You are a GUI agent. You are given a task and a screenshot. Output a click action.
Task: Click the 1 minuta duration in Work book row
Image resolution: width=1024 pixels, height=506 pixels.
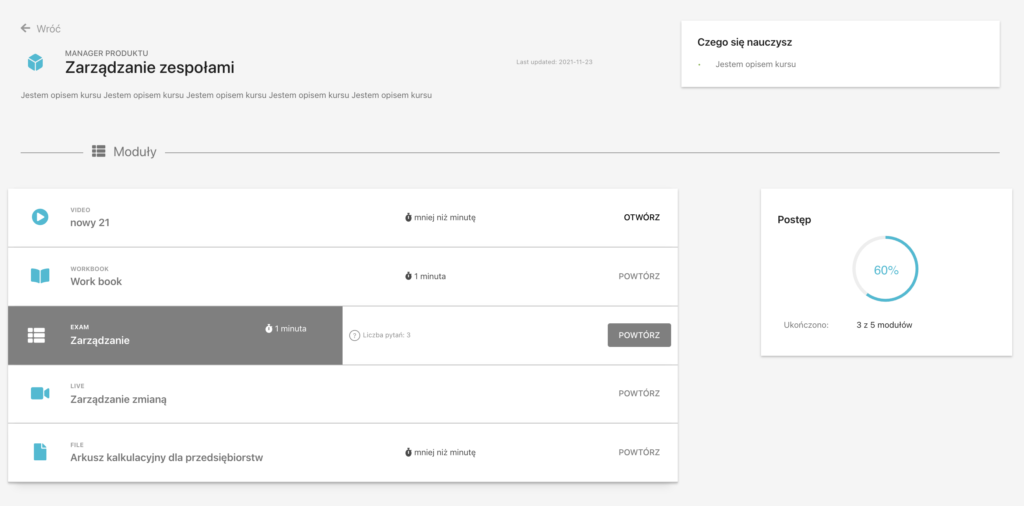click(x=430, y=276)
